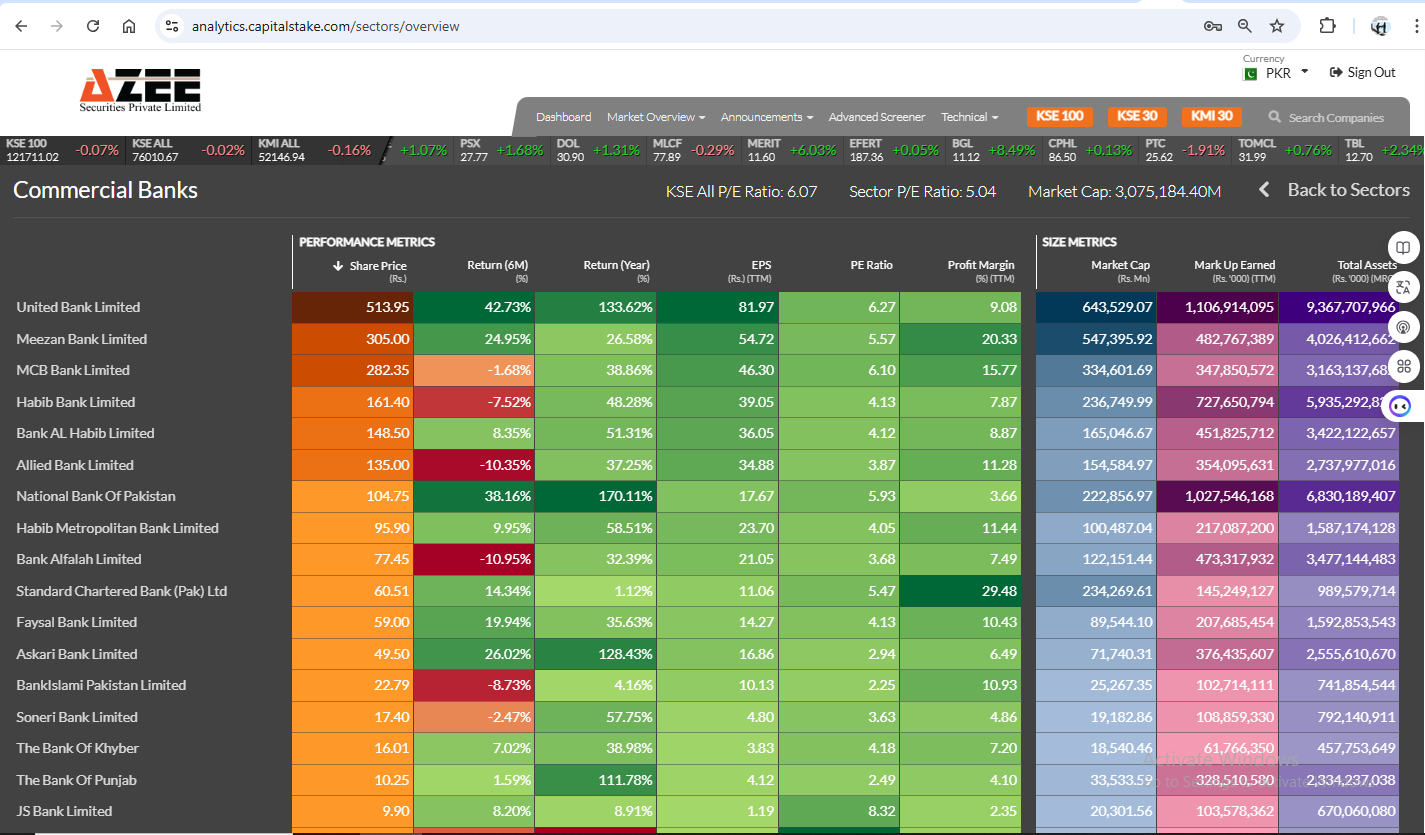Sort by Return (6M) column header

tap(497, 265)
